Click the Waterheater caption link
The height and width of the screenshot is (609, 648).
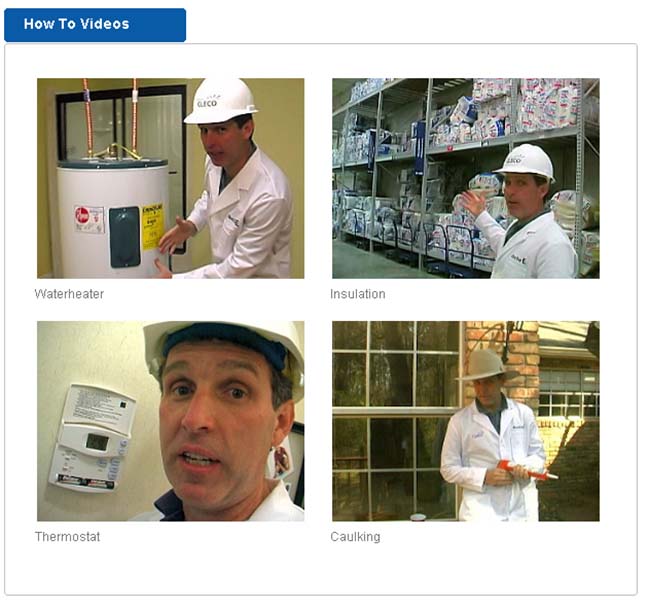69,294
